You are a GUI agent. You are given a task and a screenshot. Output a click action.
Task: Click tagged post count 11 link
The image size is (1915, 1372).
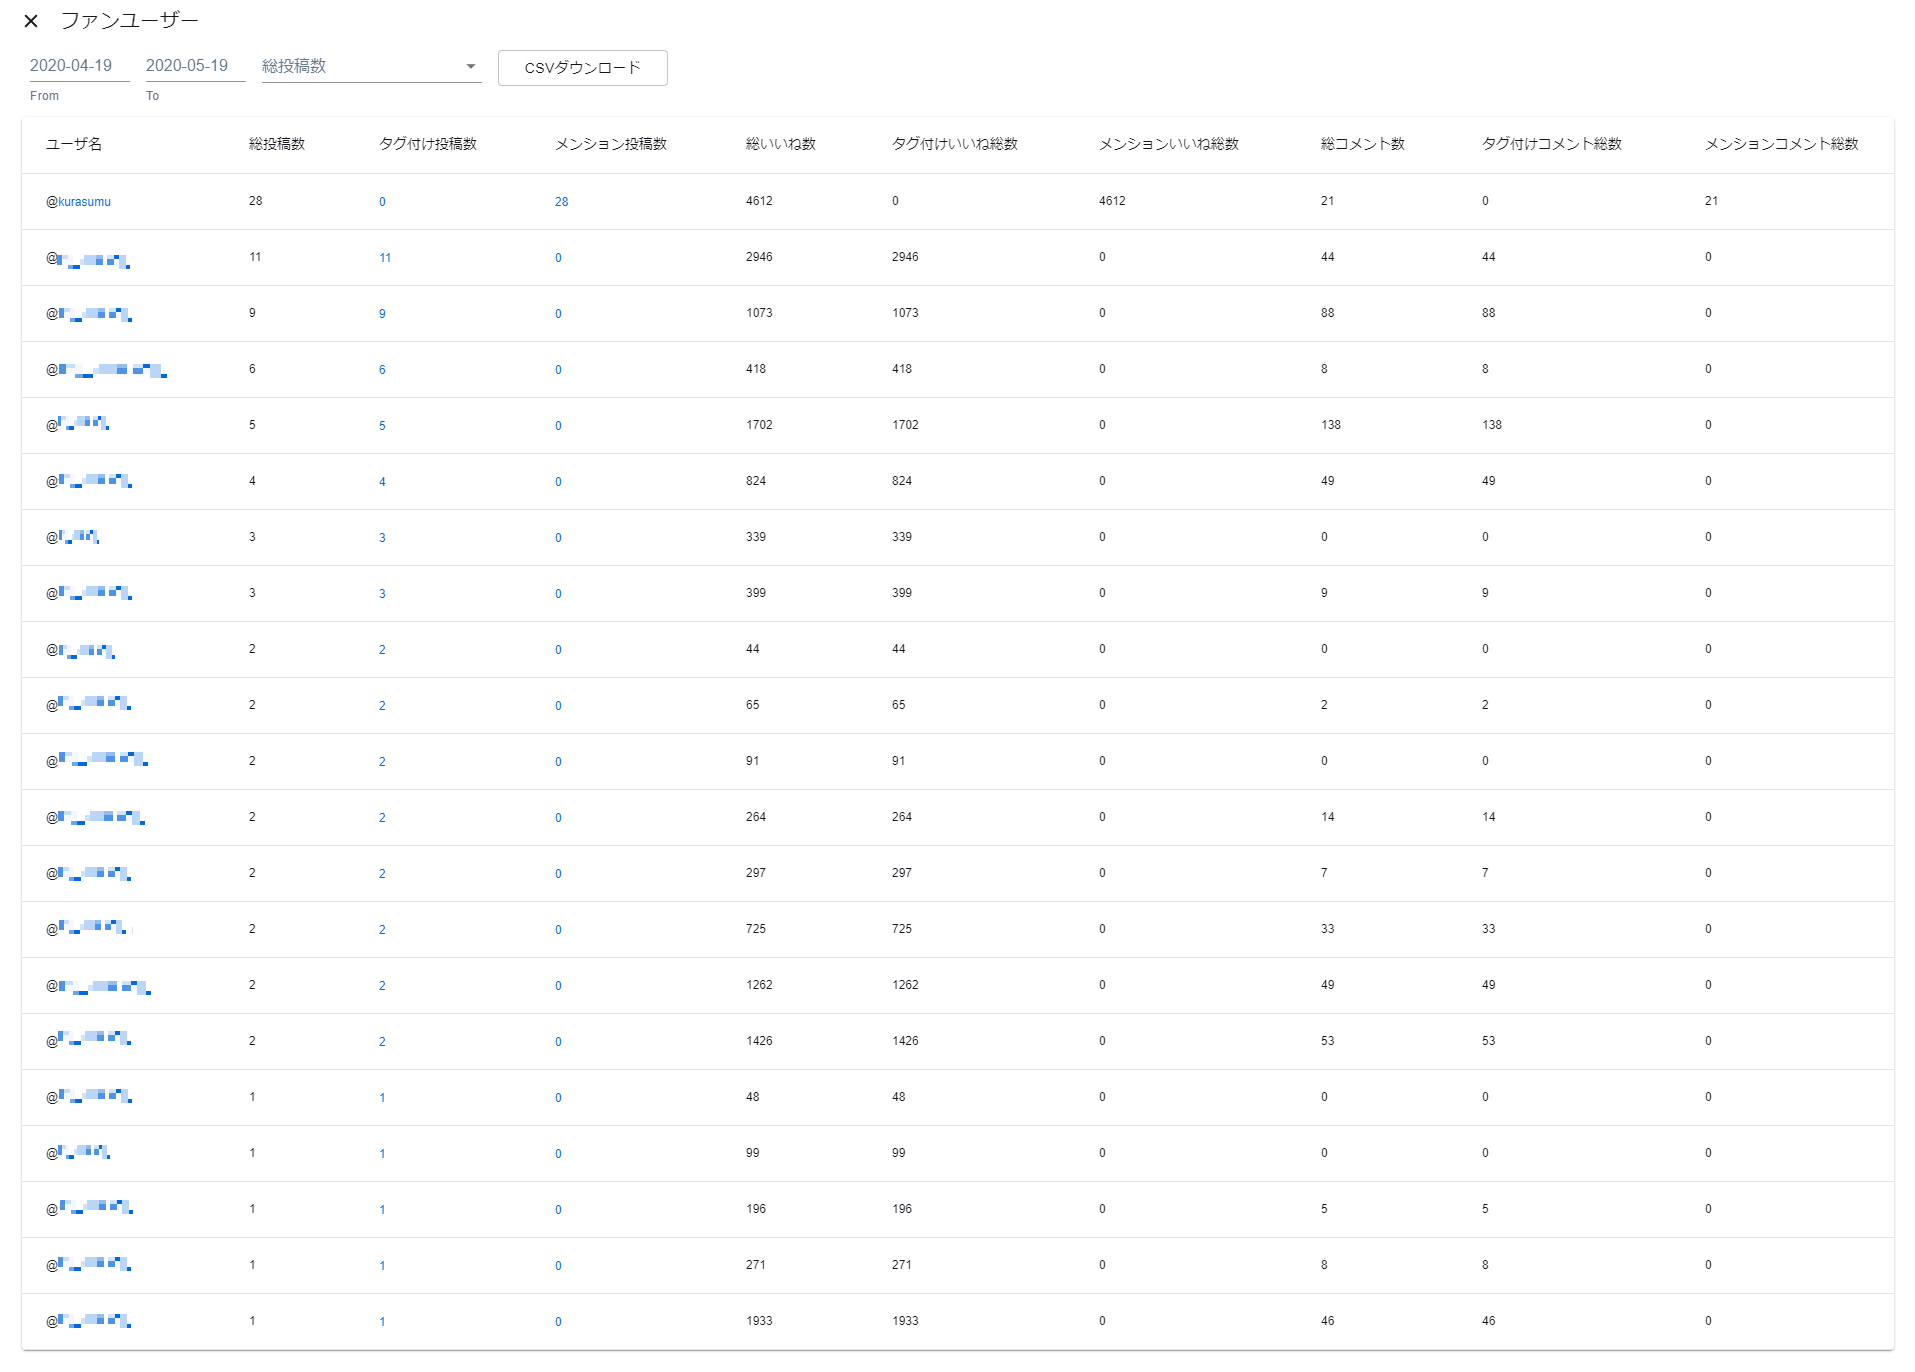[385, 258]
